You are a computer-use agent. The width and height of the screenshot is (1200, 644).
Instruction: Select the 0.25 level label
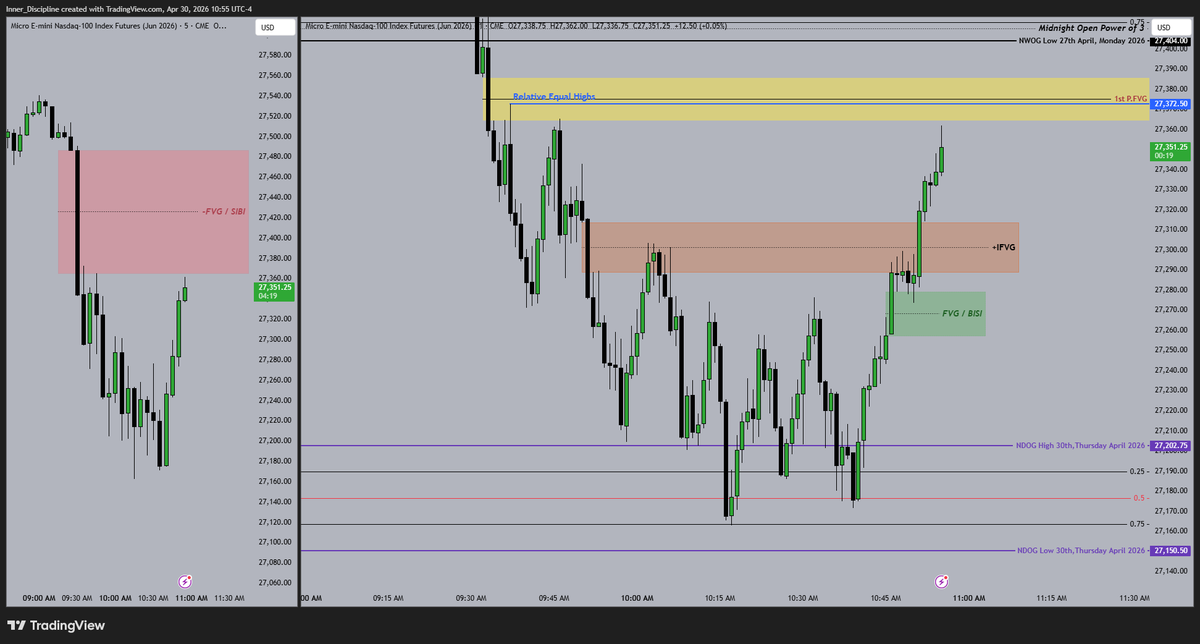1137,471
